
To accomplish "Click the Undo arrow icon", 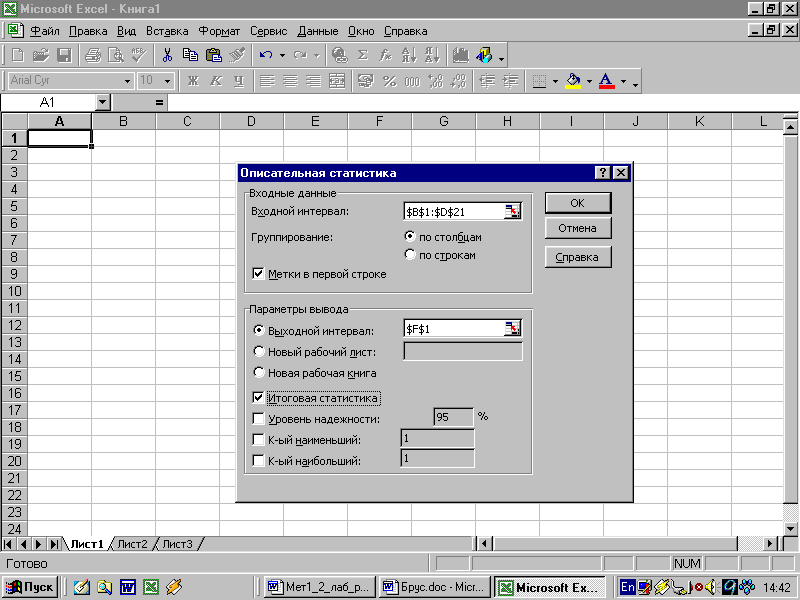I will coord(266,55).
